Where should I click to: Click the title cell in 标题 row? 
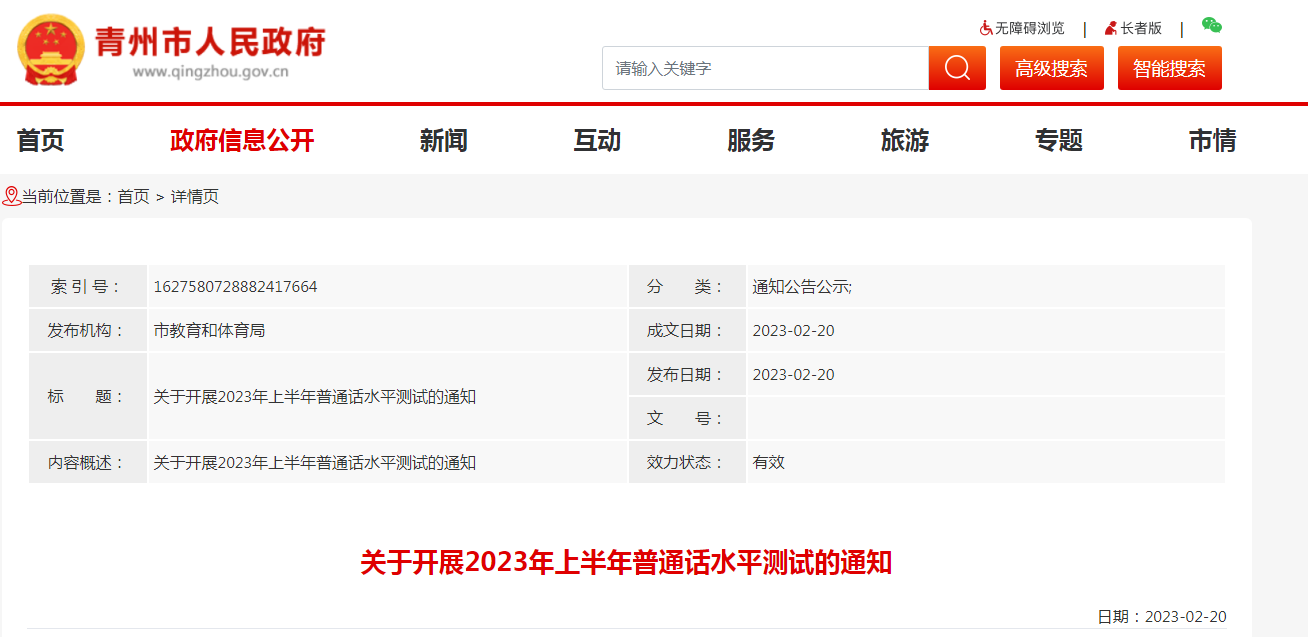pyautogui.click(x=387, y=396)
